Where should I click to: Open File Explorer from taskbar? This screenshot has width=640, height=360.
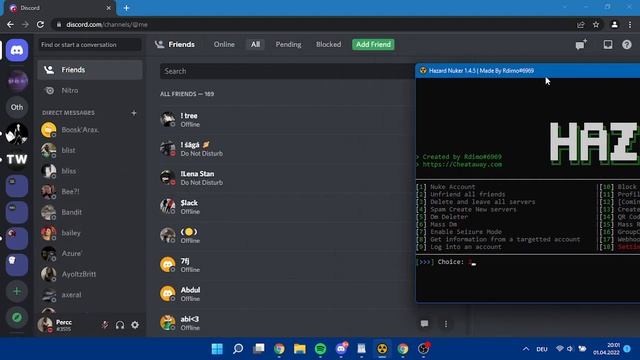[x=300, y=349]
